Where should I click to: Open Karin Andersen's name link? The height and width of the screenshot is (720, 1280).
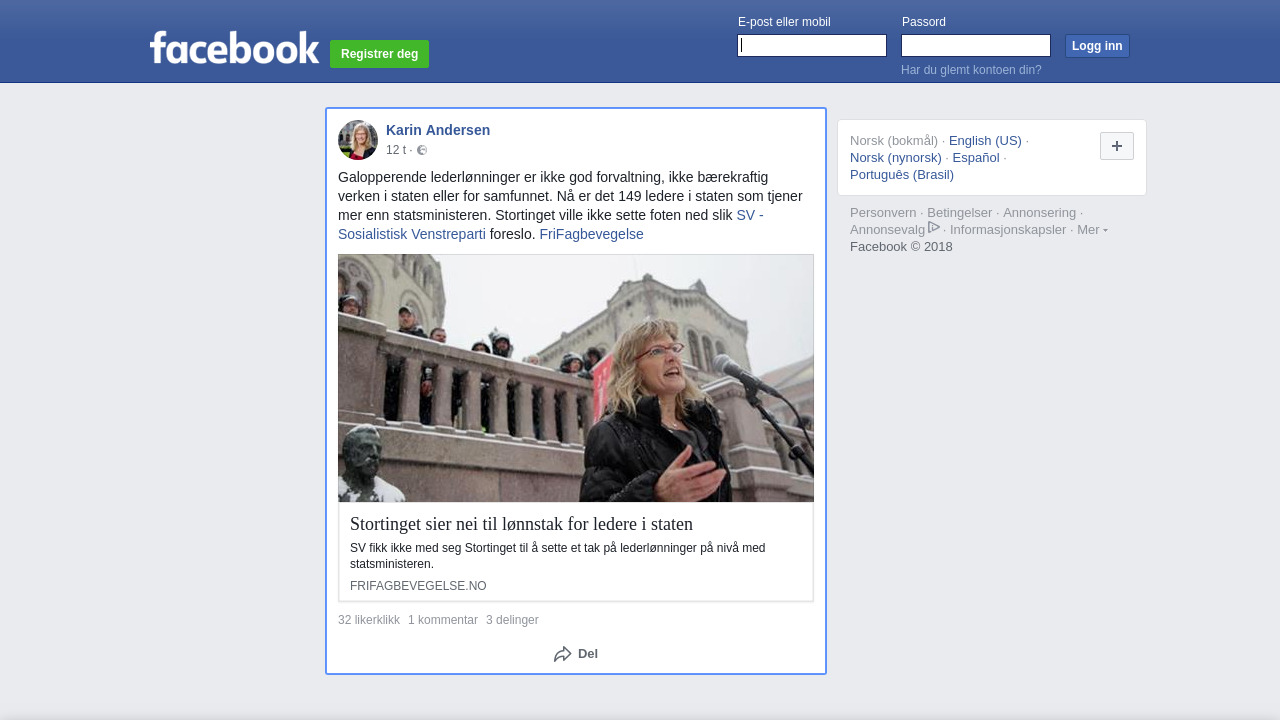pyautogui.click(x=438, y=130)
